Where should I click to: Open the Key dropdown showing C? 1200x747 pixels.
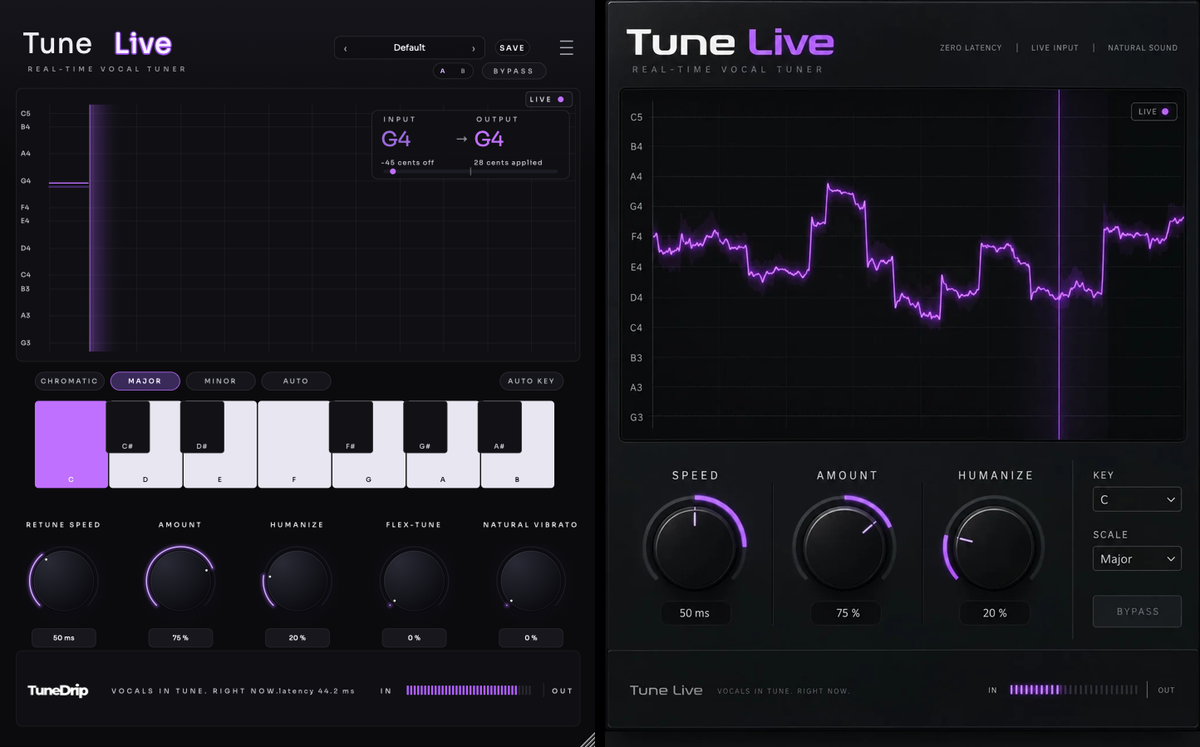point(1137,499)
